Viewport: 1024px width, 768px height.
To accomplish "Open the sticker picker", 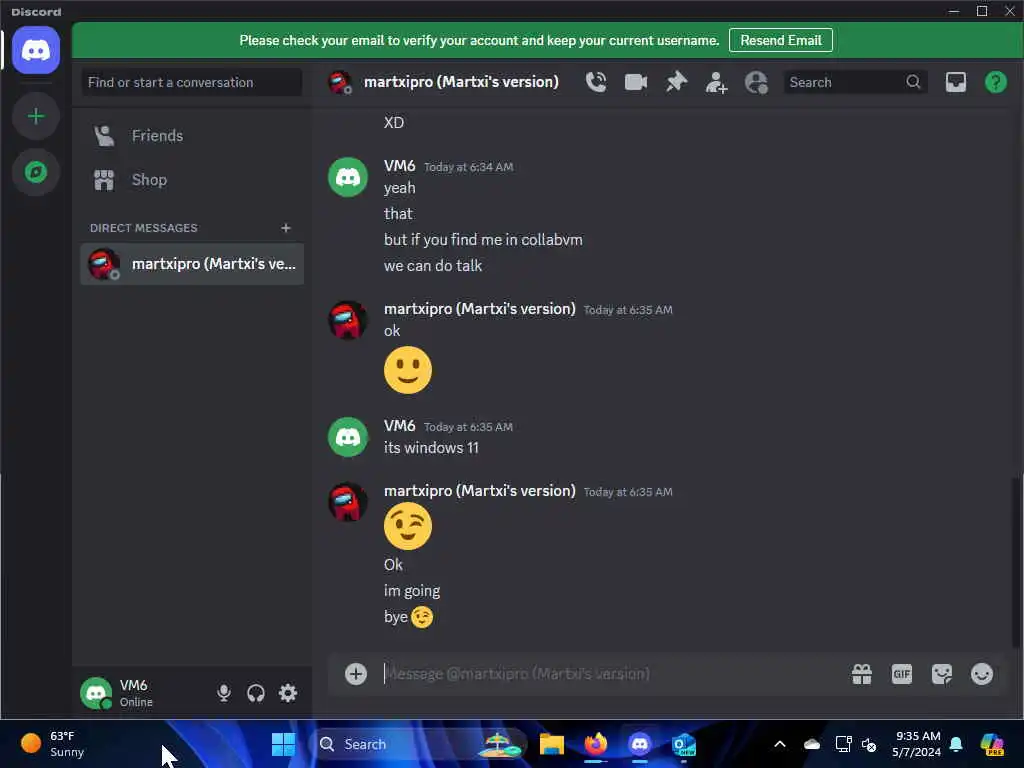I will point(942,674).
